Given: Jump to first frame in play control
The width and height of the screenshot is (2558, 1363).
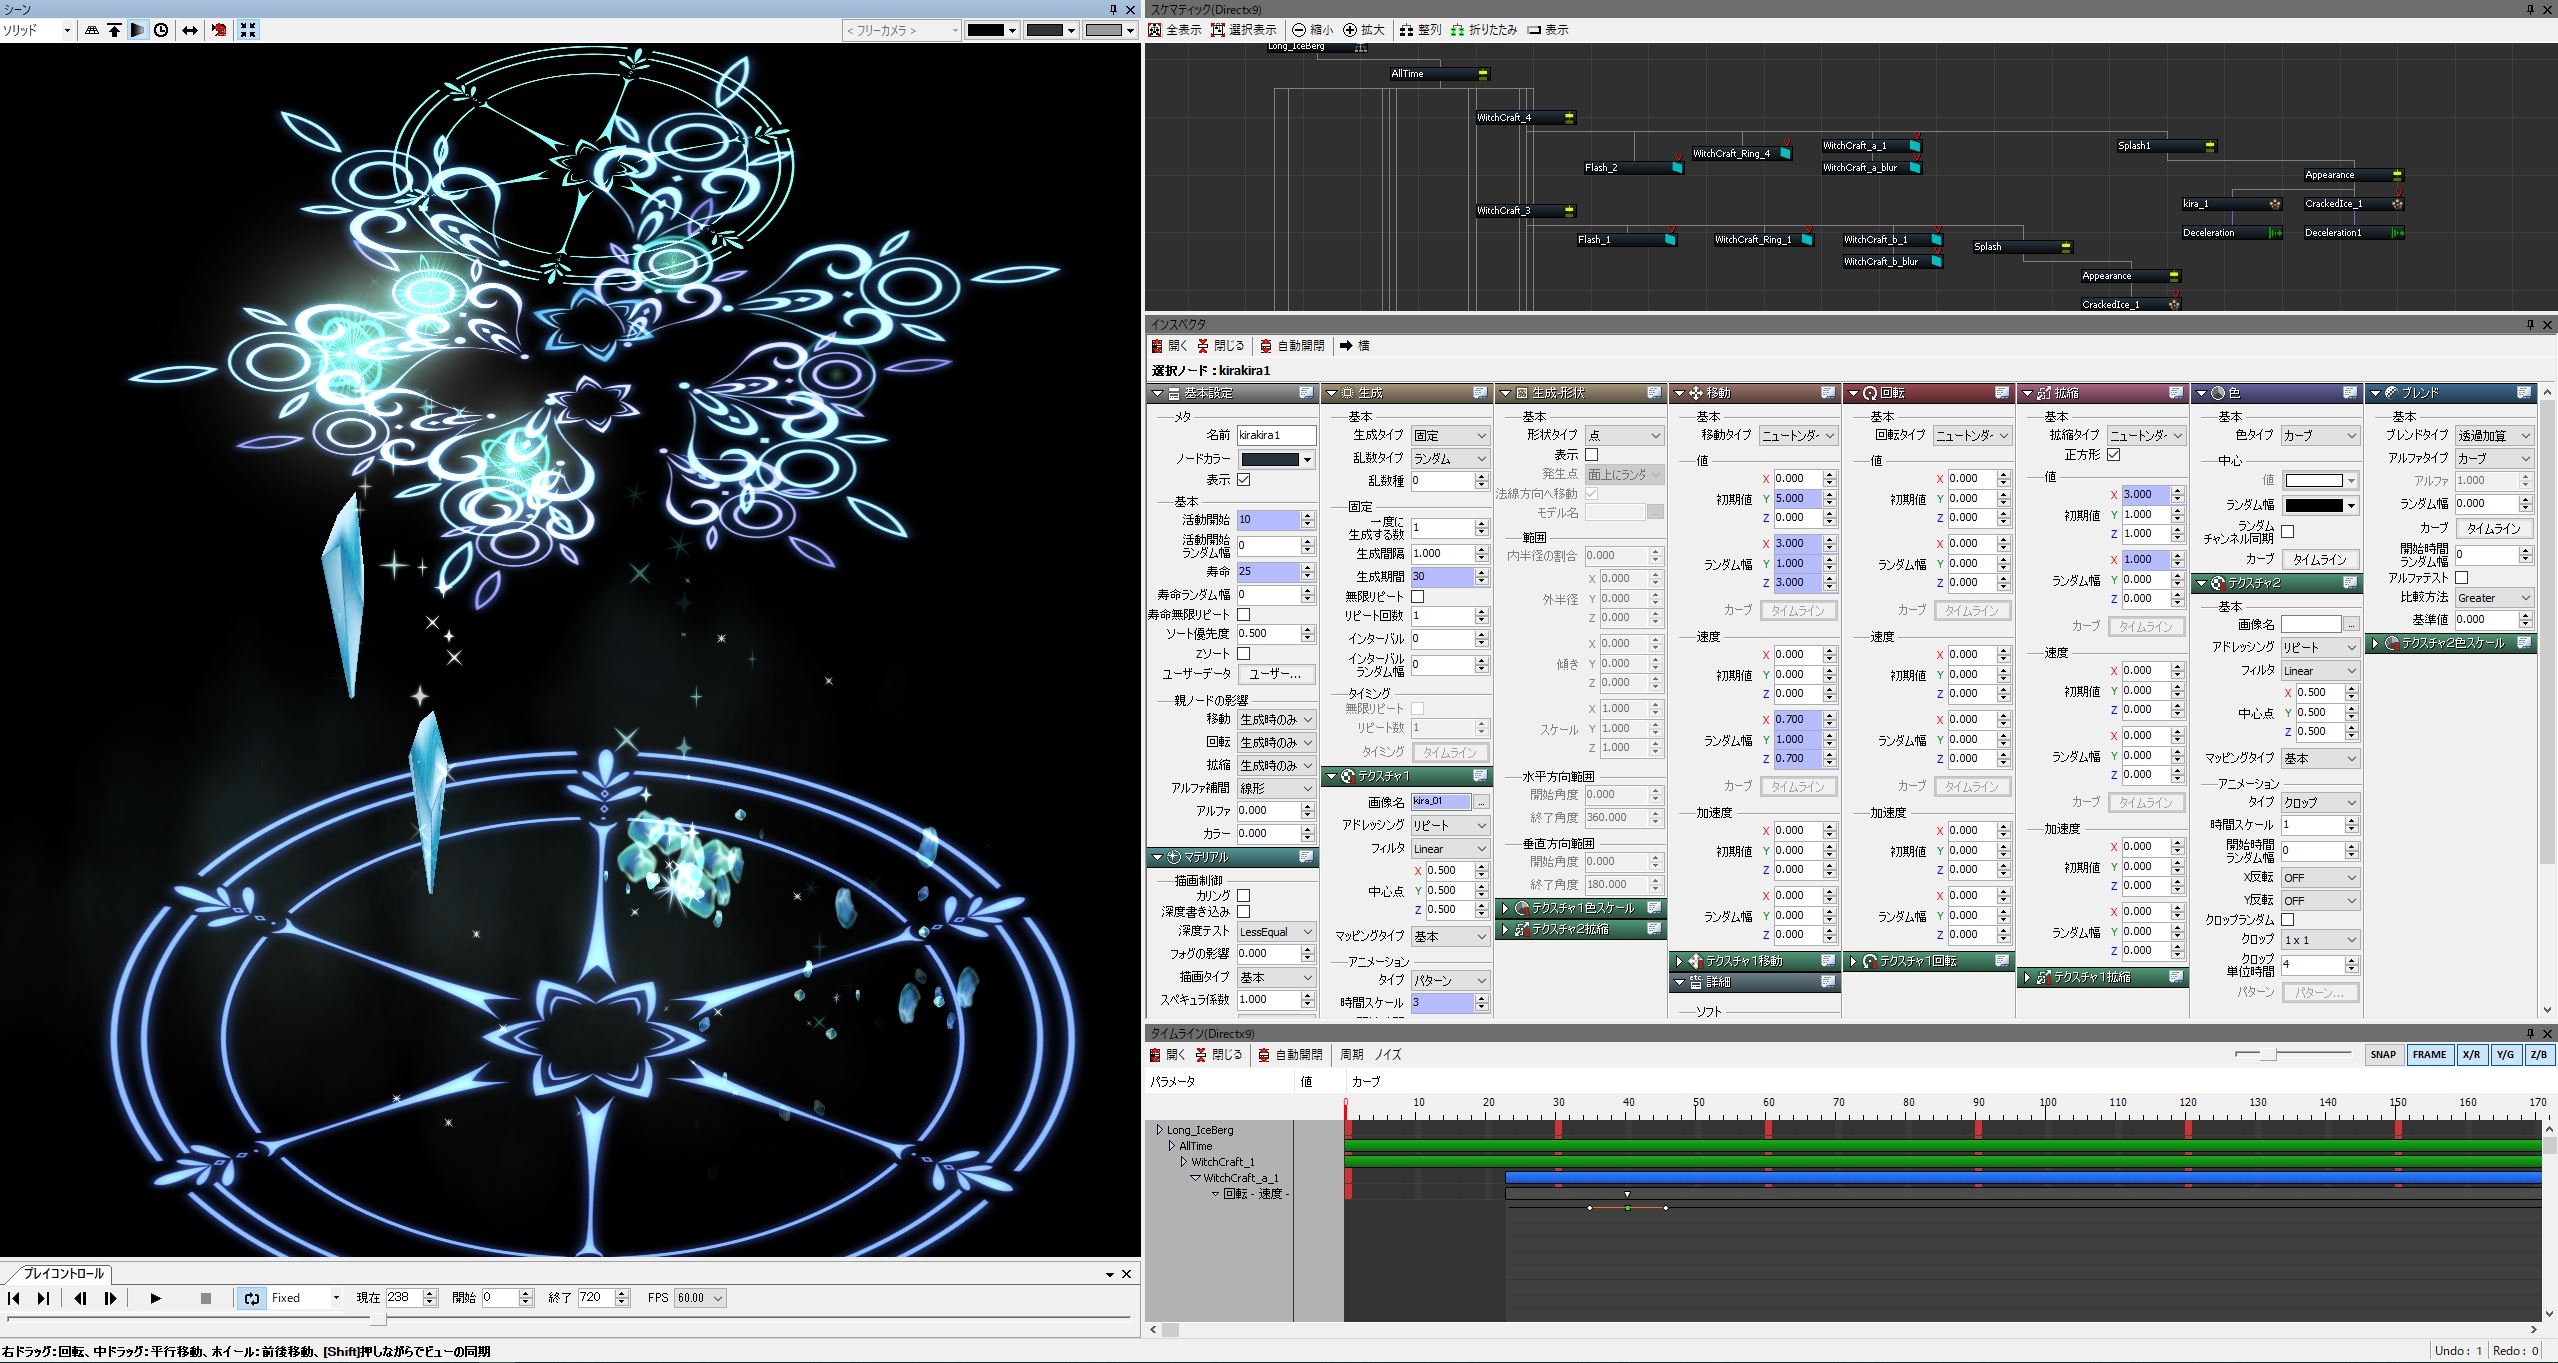Looking at the screenshot, I should click(x=14, y=1298).
